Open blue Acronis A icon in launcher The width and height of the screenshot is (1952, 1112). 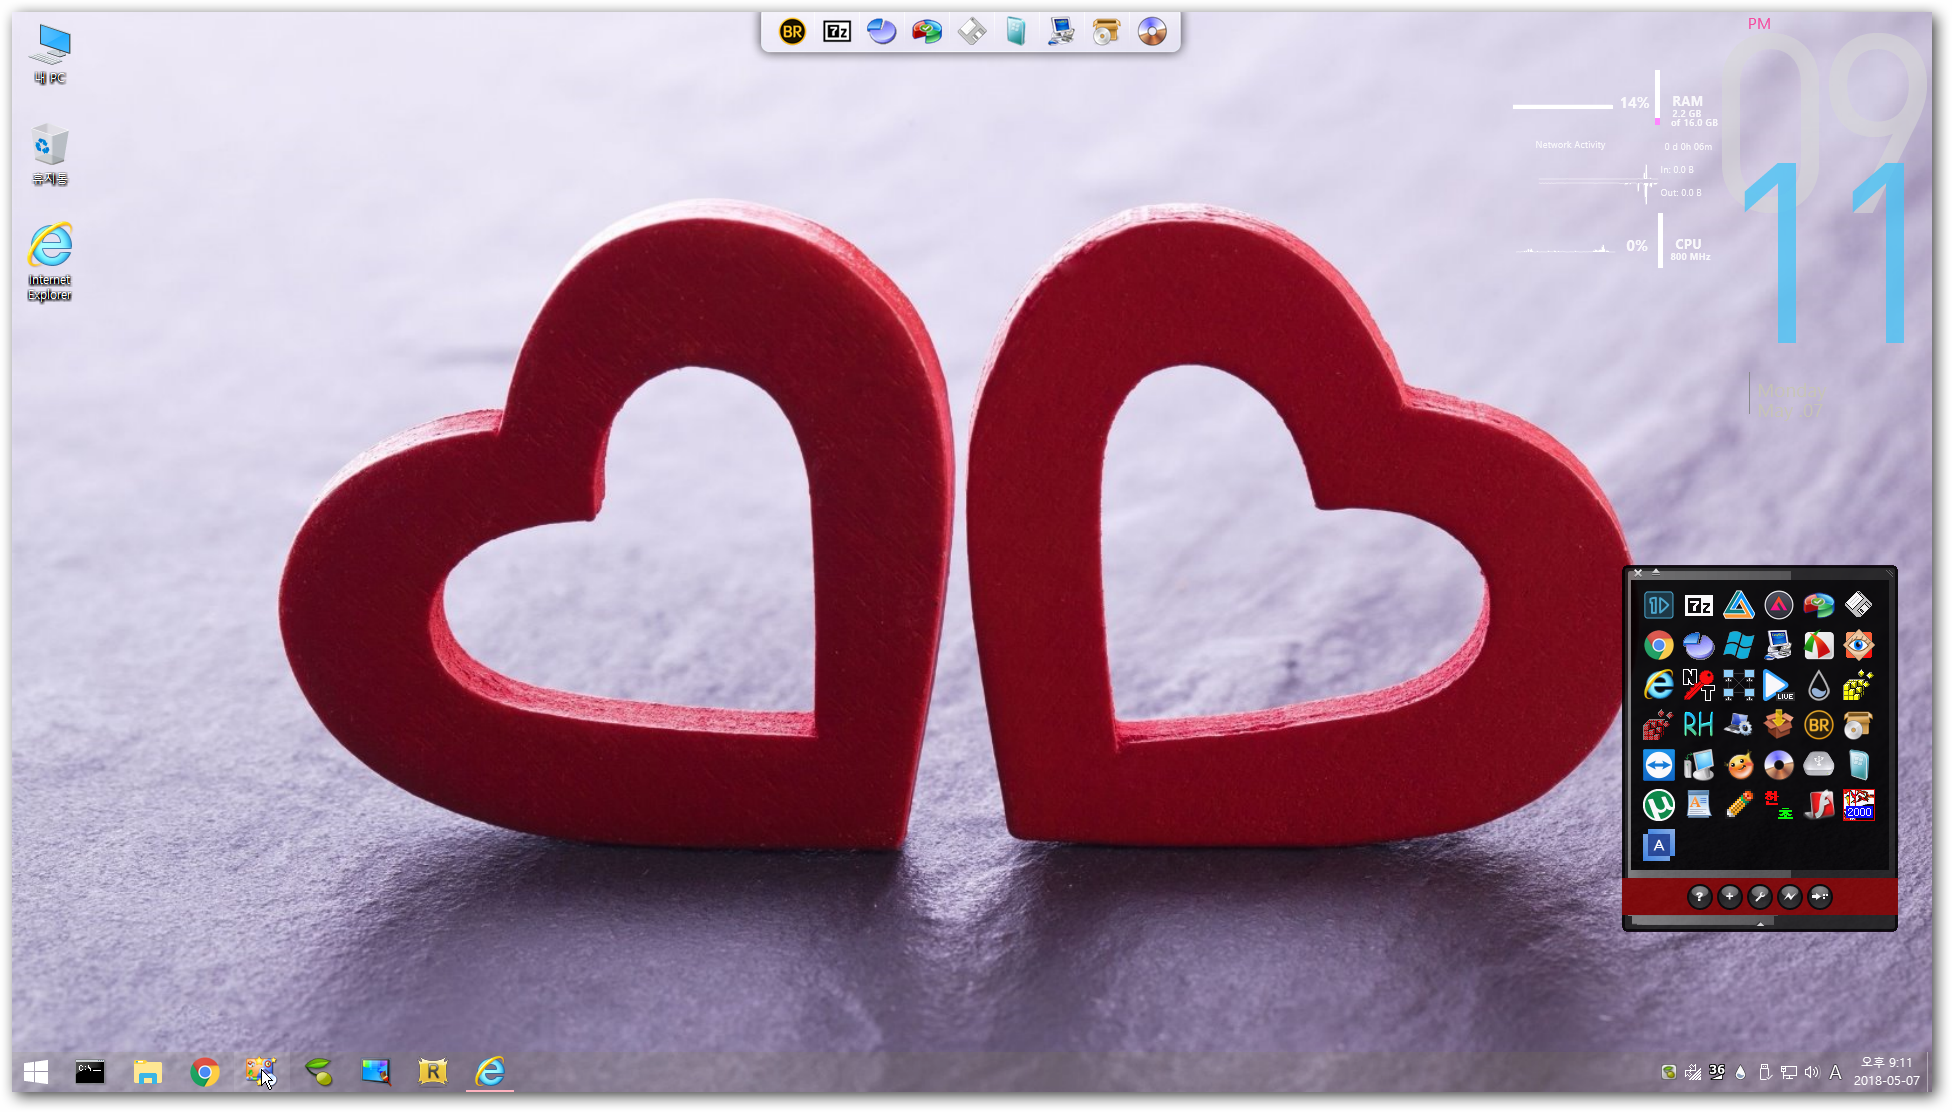point(1658,845)
